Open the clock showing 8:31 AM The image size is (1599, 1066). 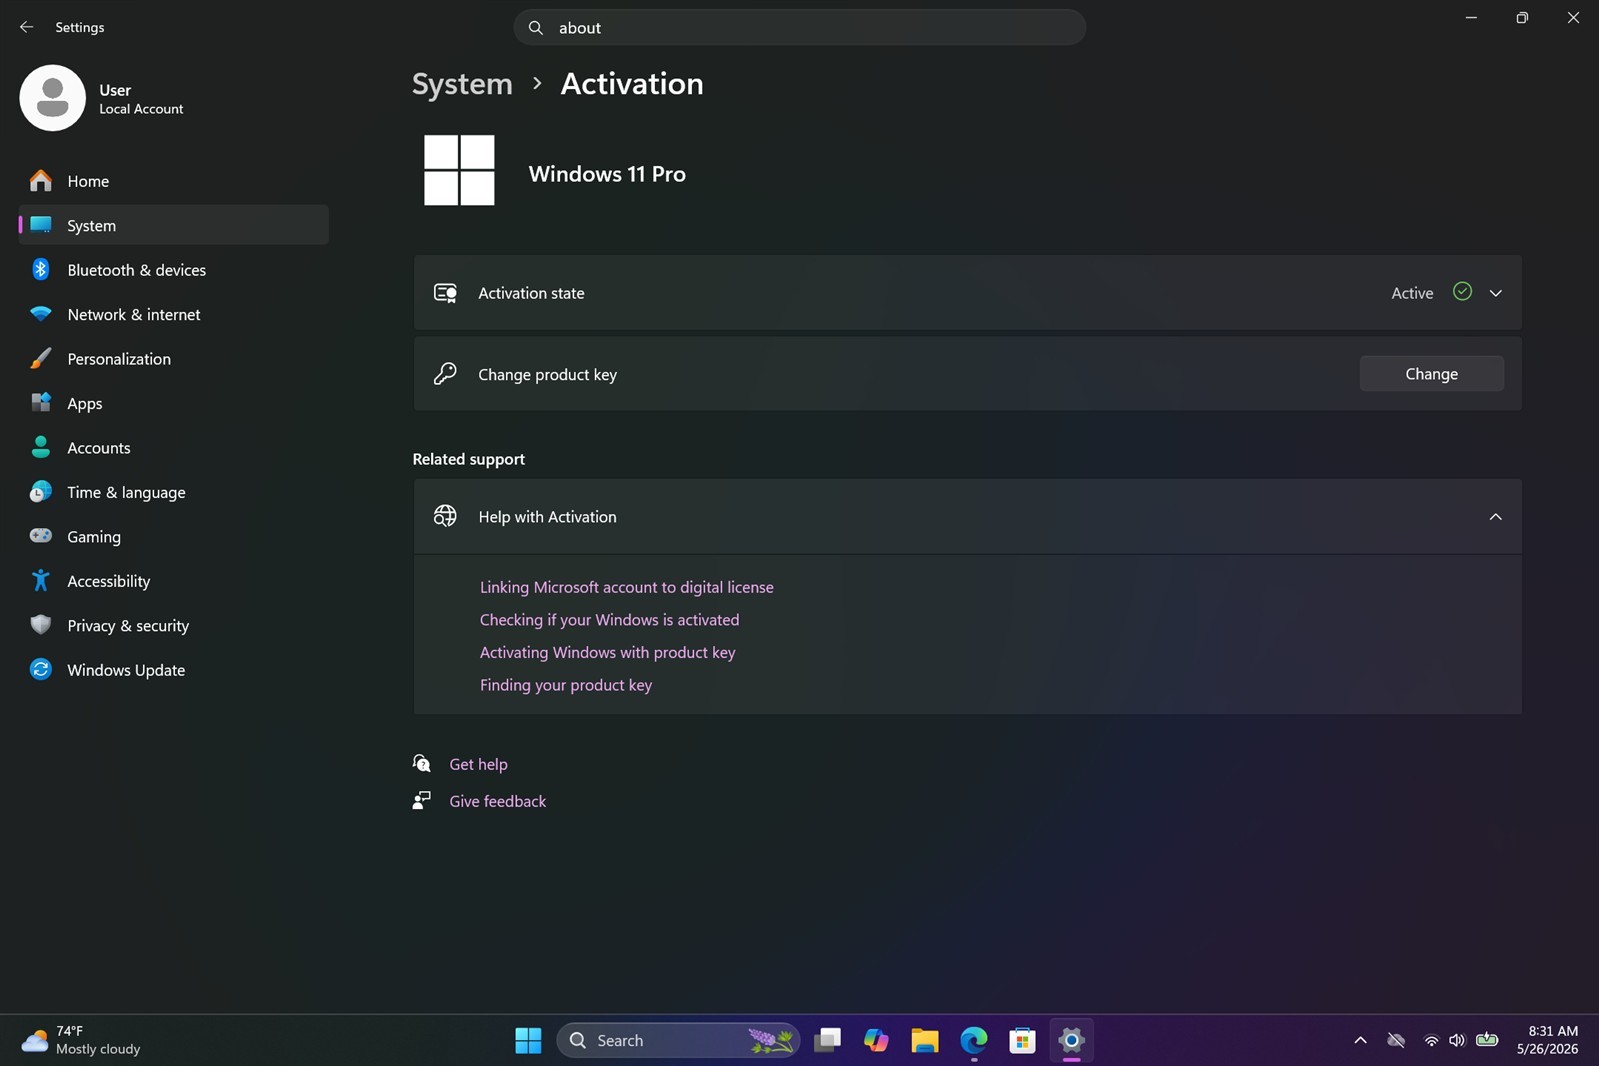coord(1548,1040)
